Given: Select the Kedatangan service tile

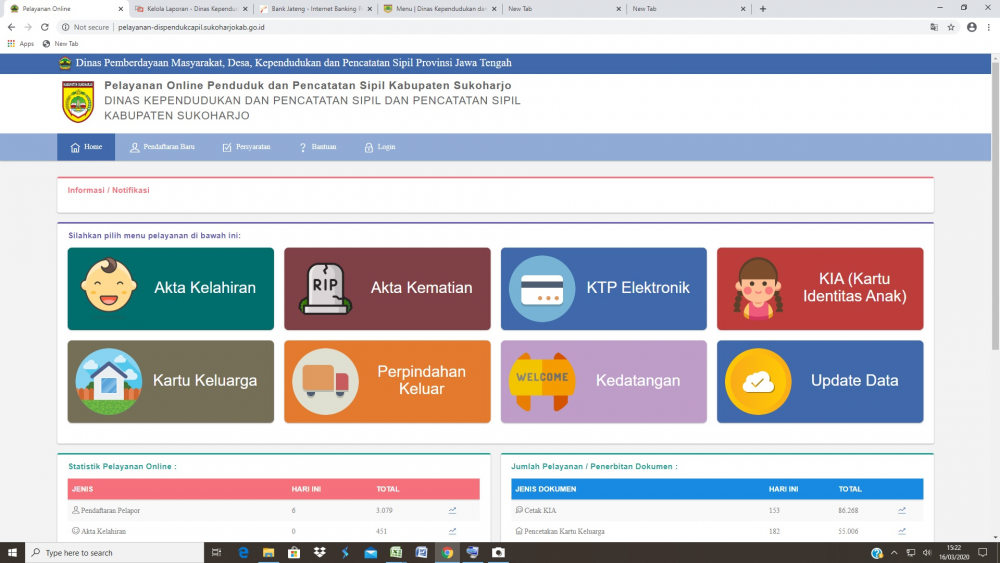Looking at the screenshot, I should (x=603, y=381).
